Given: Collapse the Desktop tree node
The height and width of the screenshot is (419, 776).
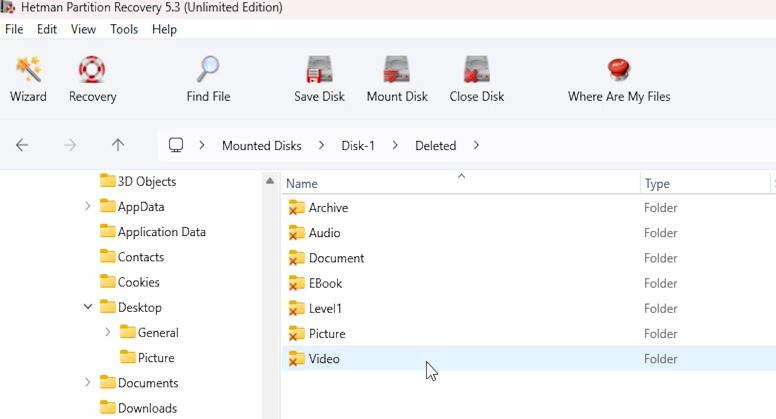Looking at the screenshot, I should click(88, 307).
